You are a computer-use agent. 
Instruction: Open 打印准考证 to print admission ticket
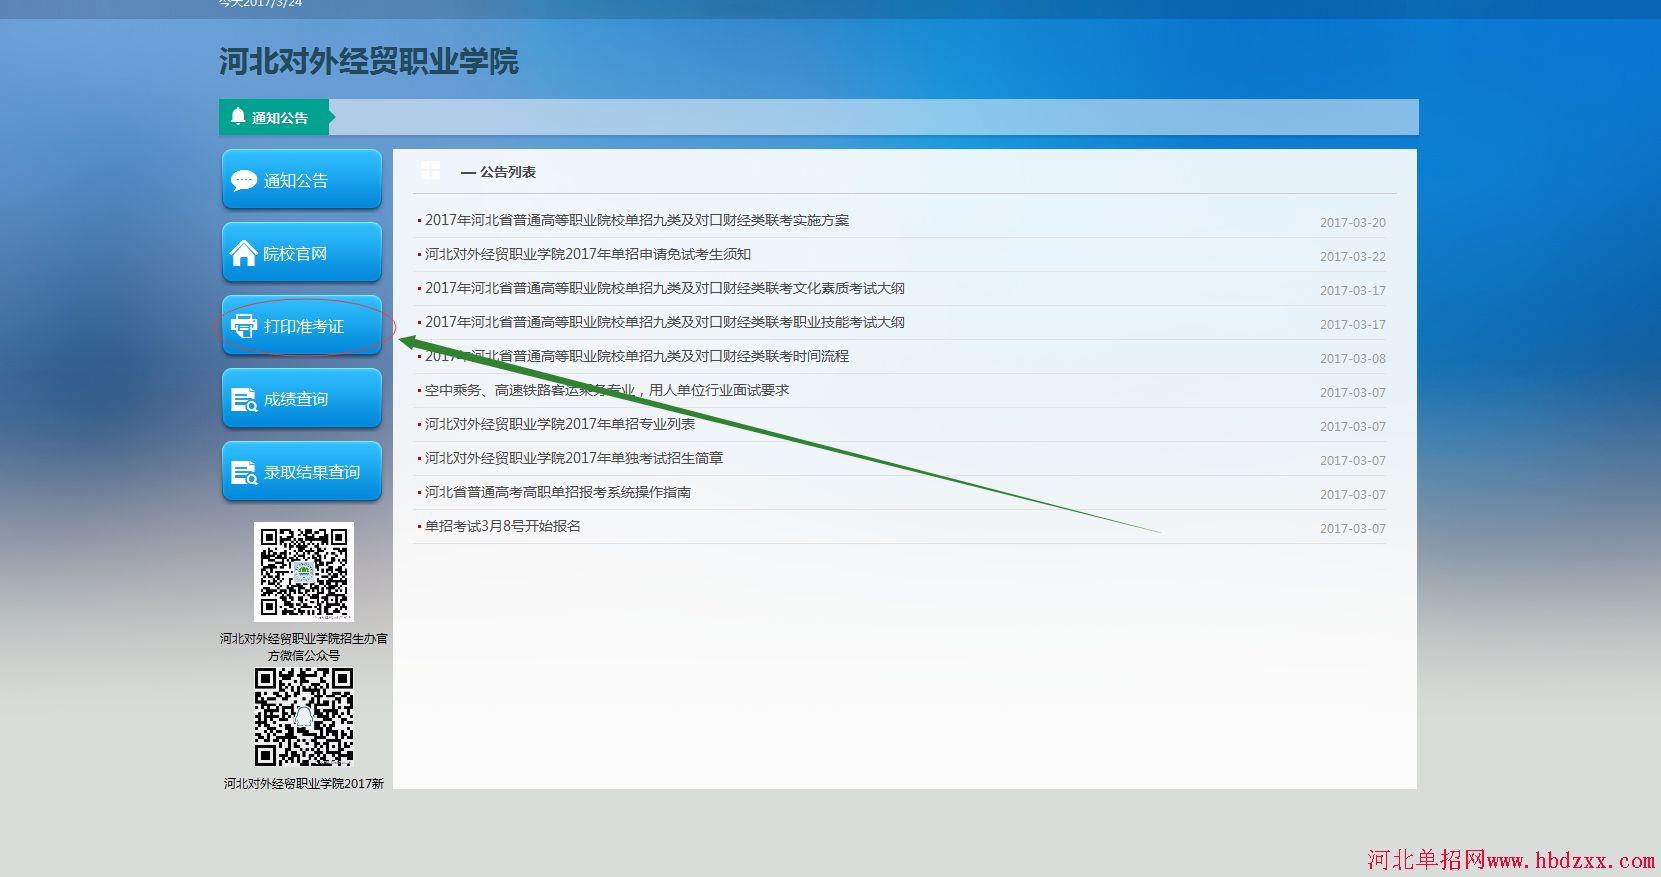(302, 326)
